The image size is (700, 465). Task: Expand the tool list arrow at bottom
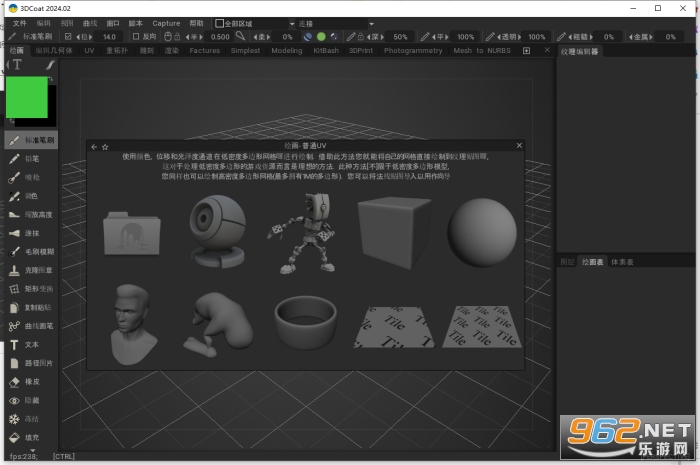(x=32, y=450)
